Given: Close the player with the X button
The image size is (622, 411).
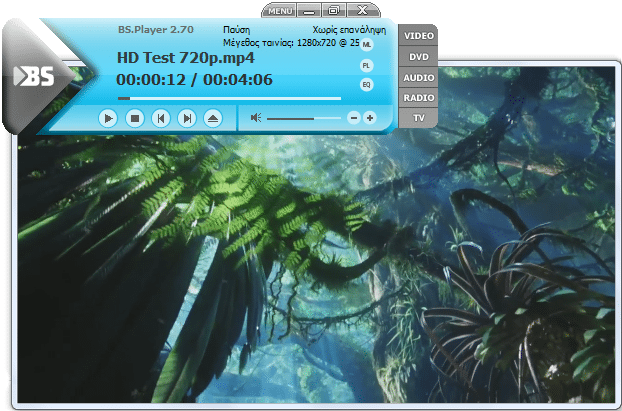Looking at the screenshot, I should pyautogui.click(x=363, y=11).
